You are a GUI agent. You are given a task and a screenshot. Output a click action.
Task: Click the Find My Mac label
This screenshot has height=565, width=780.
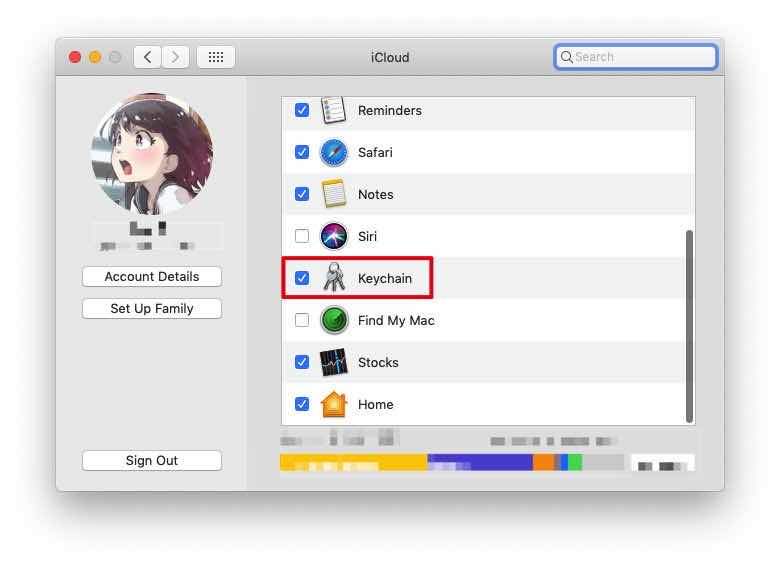tap(396, 320)
